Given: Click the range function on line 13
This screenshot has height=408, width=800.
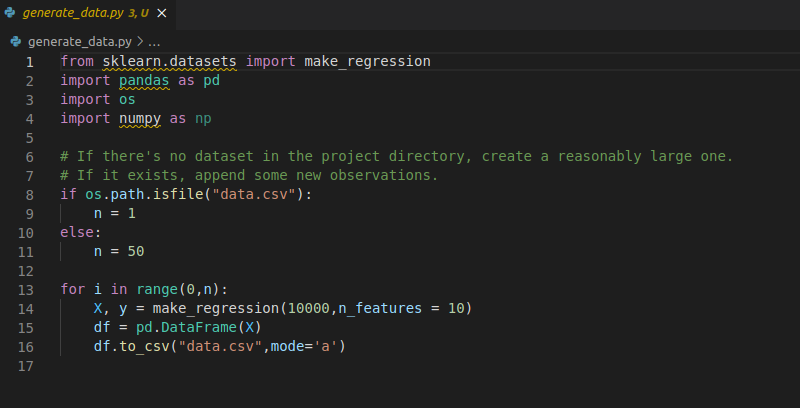Looking at the screenshot, I should coord(157,290).
